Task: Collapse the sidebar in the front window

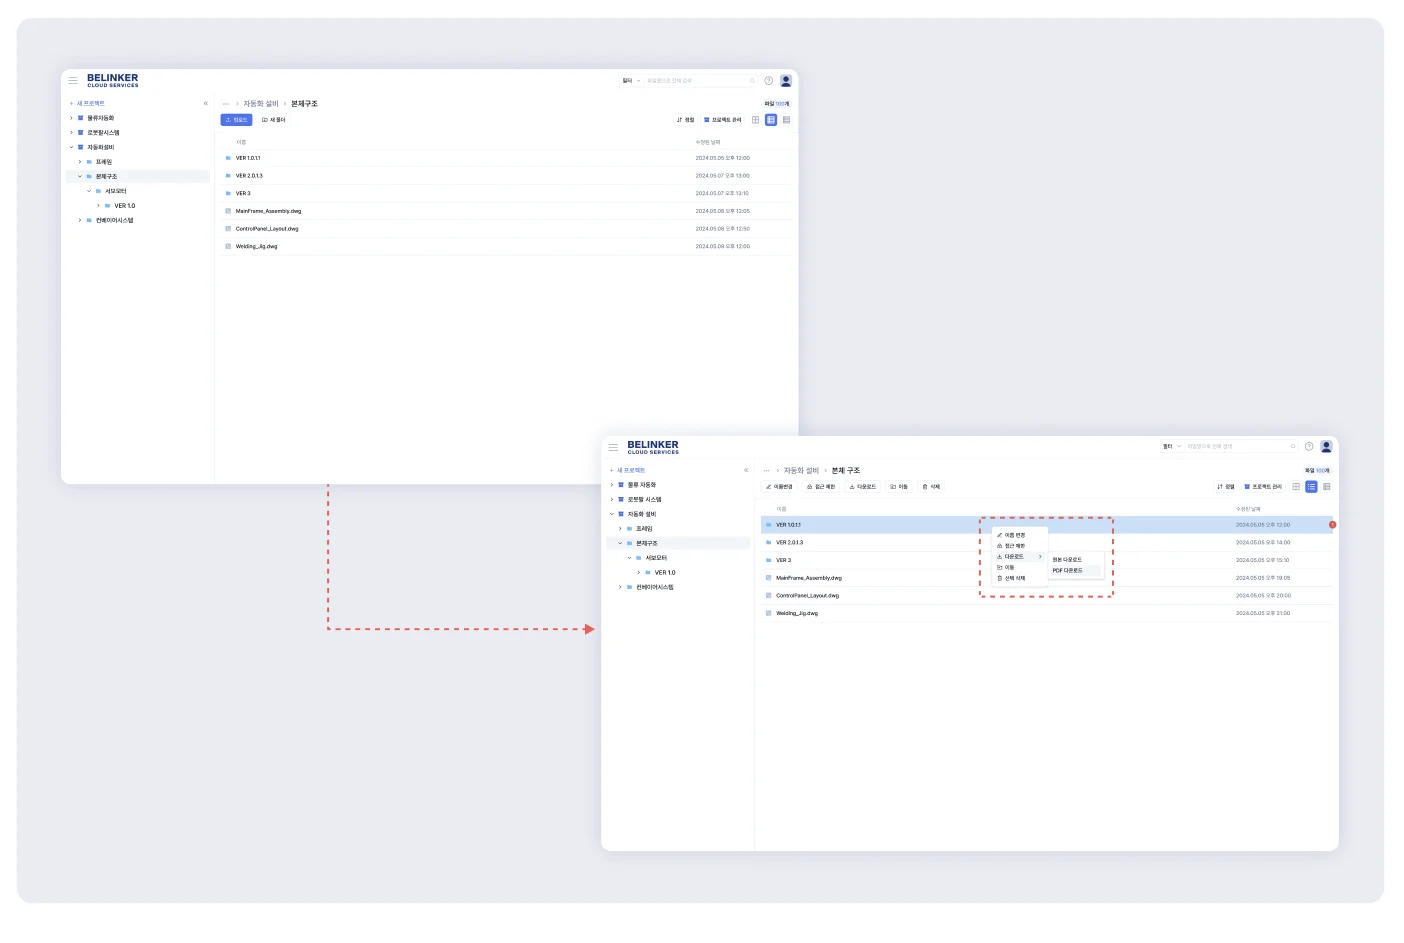Action: click(x=746, y=470)
